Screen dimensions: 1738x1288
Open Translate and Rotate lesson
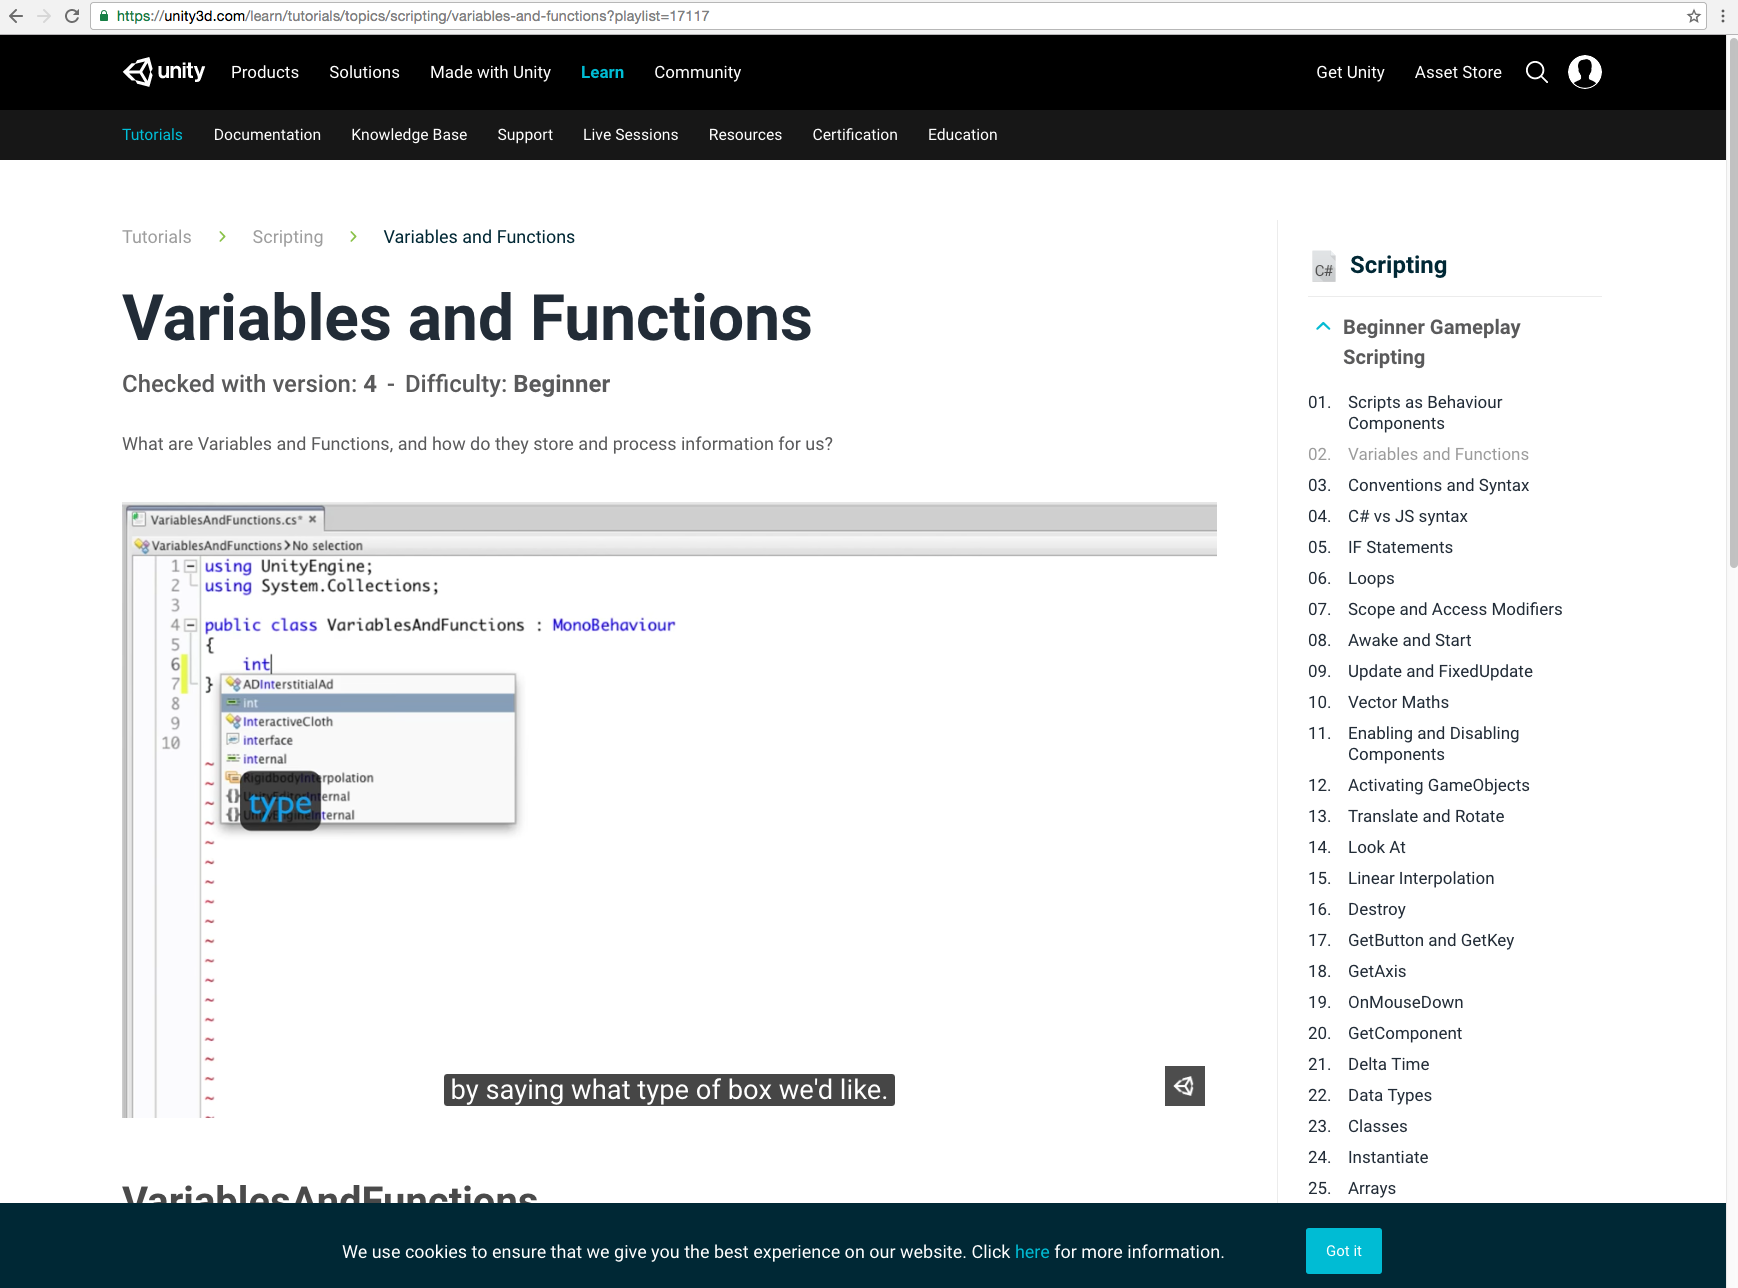(1426, 816)
